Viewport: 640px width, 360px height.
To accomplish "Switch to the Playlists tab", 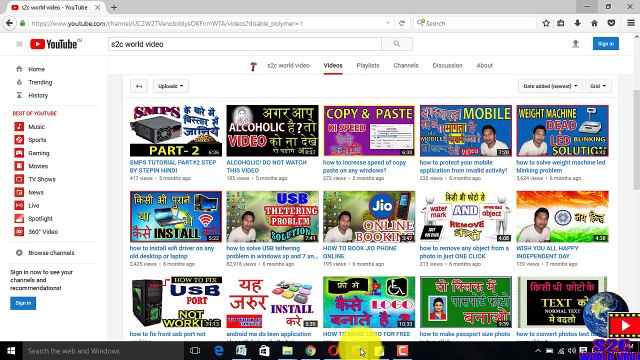I will coord(368,65).
